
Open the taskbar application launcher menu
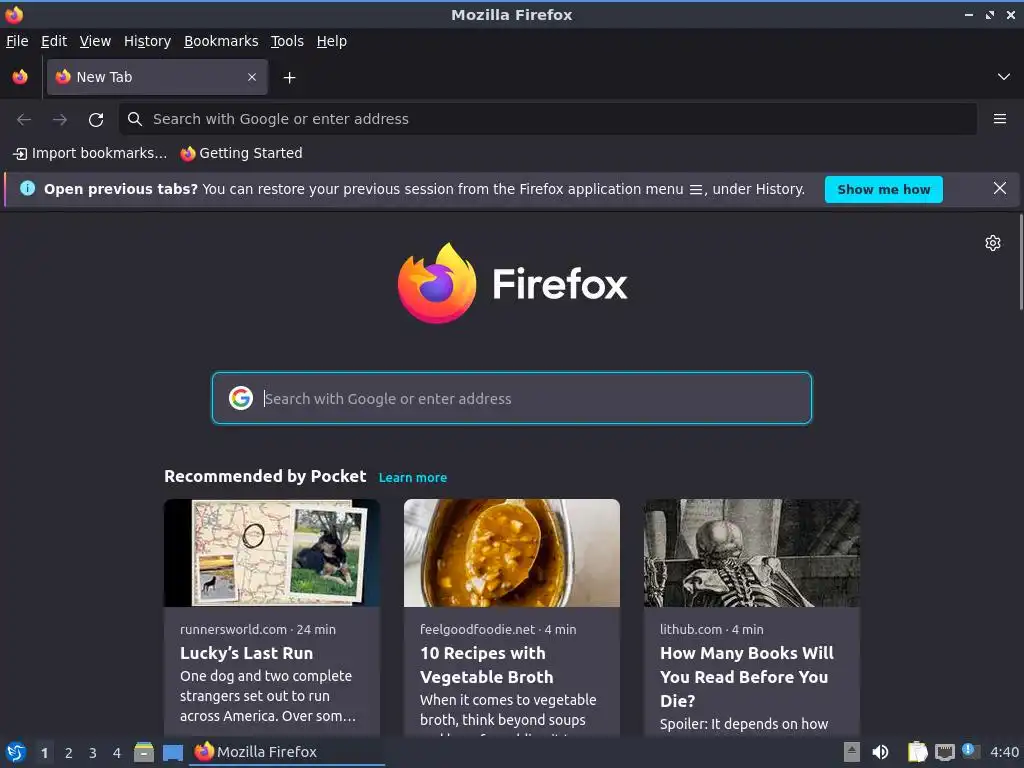(x=16, y=752)
